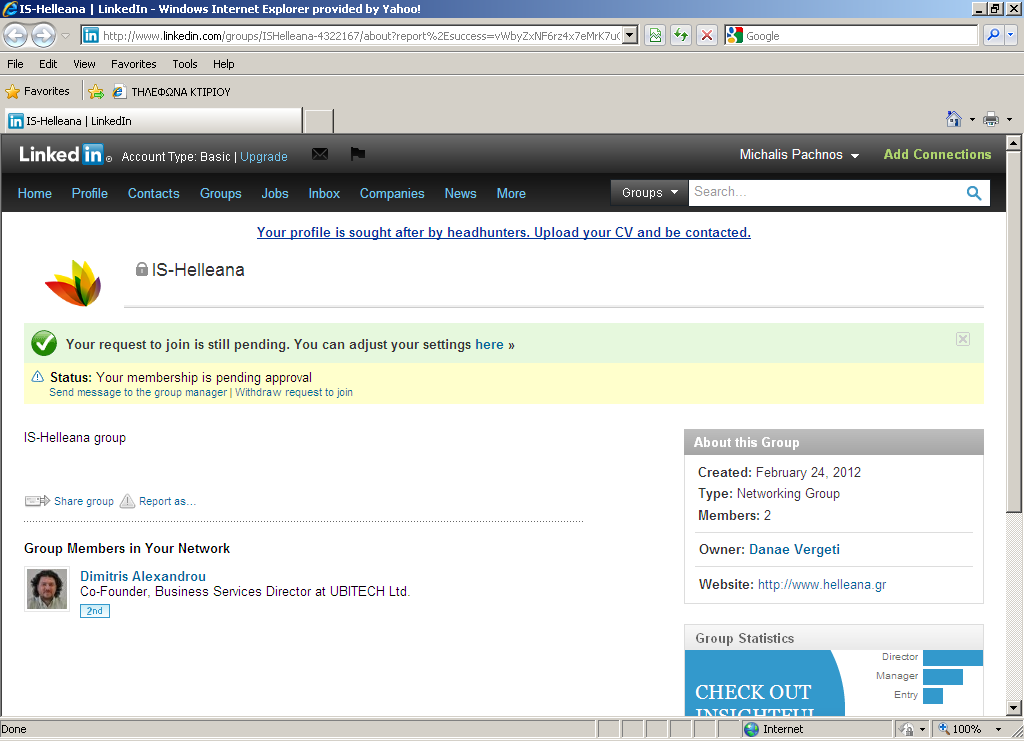
Task: Open the News nav item
Action: pyautogui.click(x=460, y=193)
